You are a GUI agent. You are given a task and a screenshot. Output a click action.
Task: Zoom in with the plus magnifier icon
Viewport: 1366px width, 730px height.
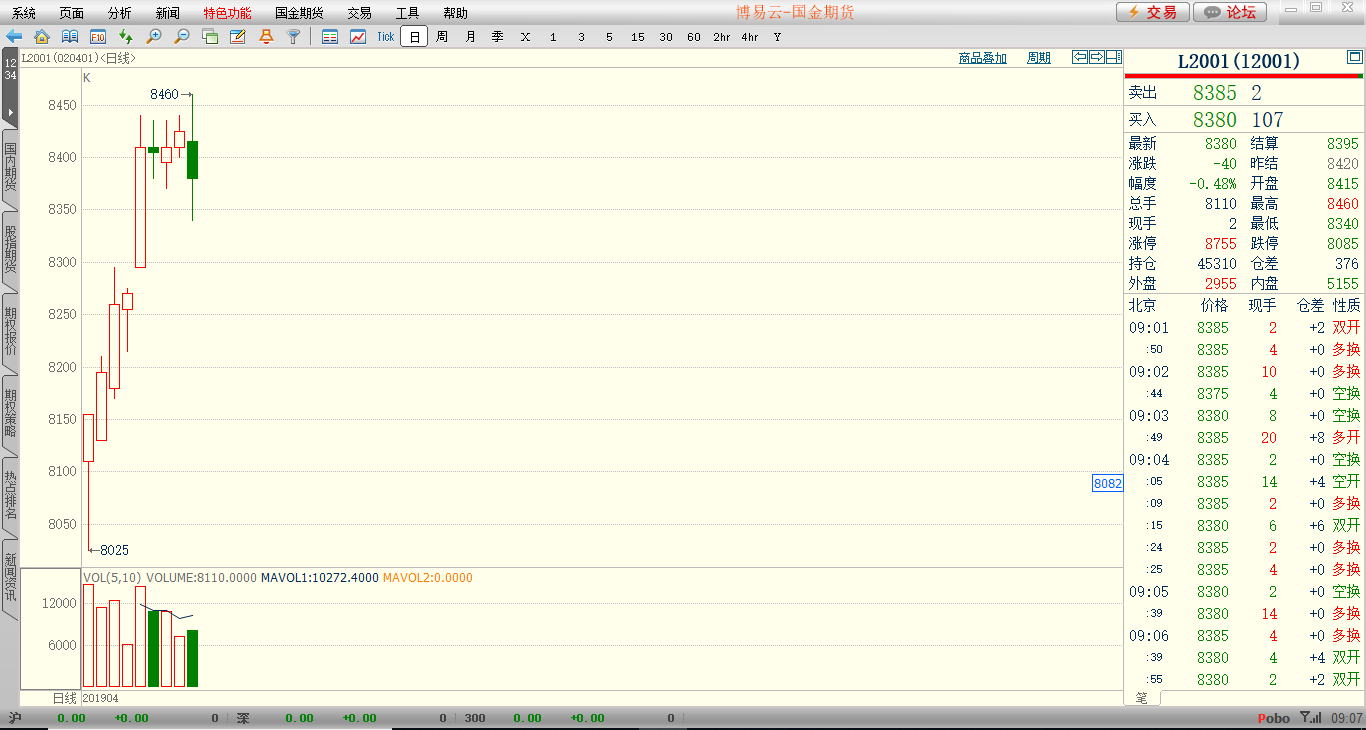point(154,37)
